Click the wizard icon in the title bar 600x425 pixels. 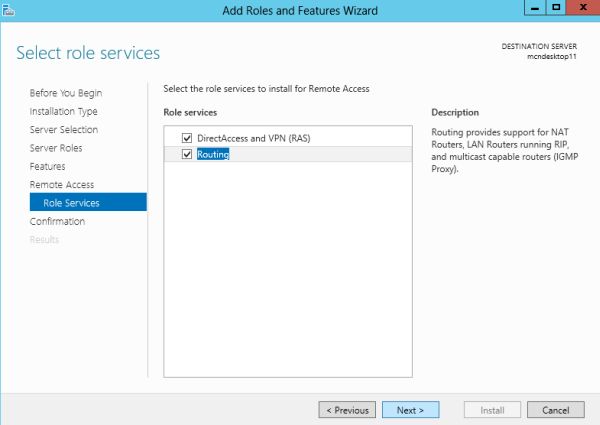[x=7, y=10]
